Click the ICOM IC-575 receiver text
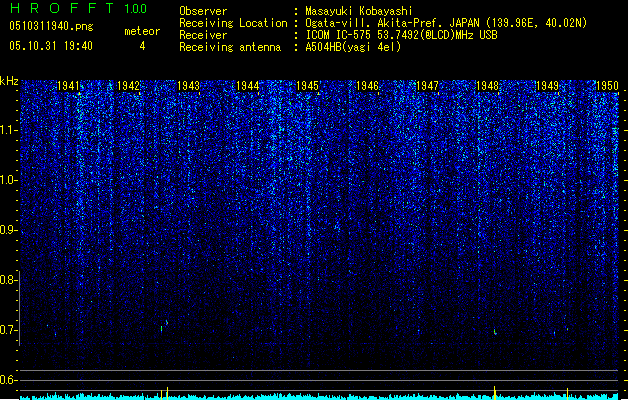The height and width of the screenshot is (400, 629). pos(401,35)
